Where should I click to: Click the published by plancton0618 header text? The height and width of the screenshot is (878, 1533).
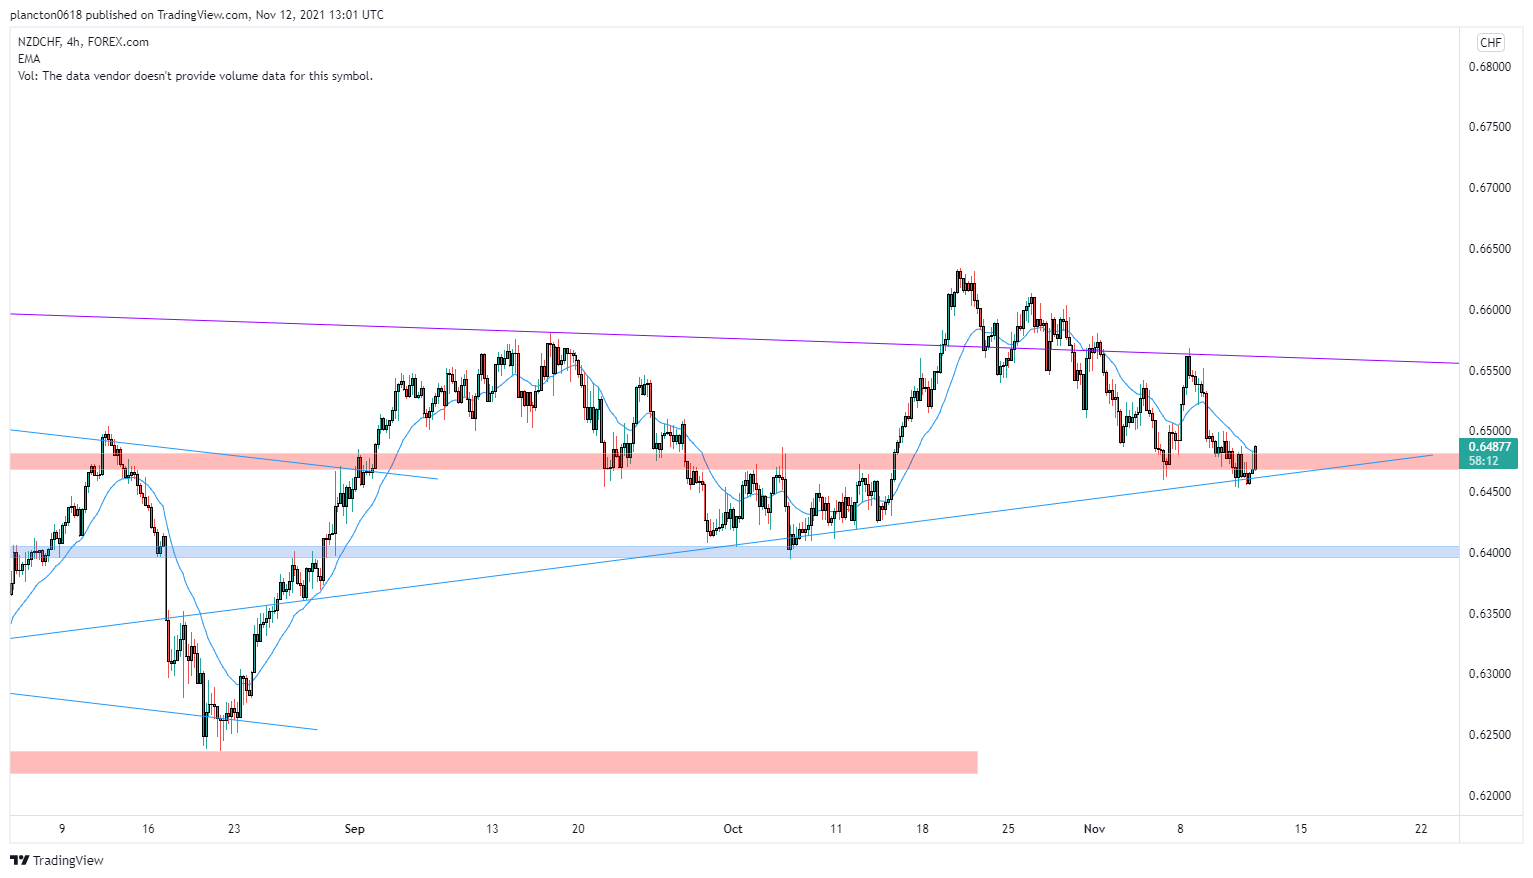196,15
